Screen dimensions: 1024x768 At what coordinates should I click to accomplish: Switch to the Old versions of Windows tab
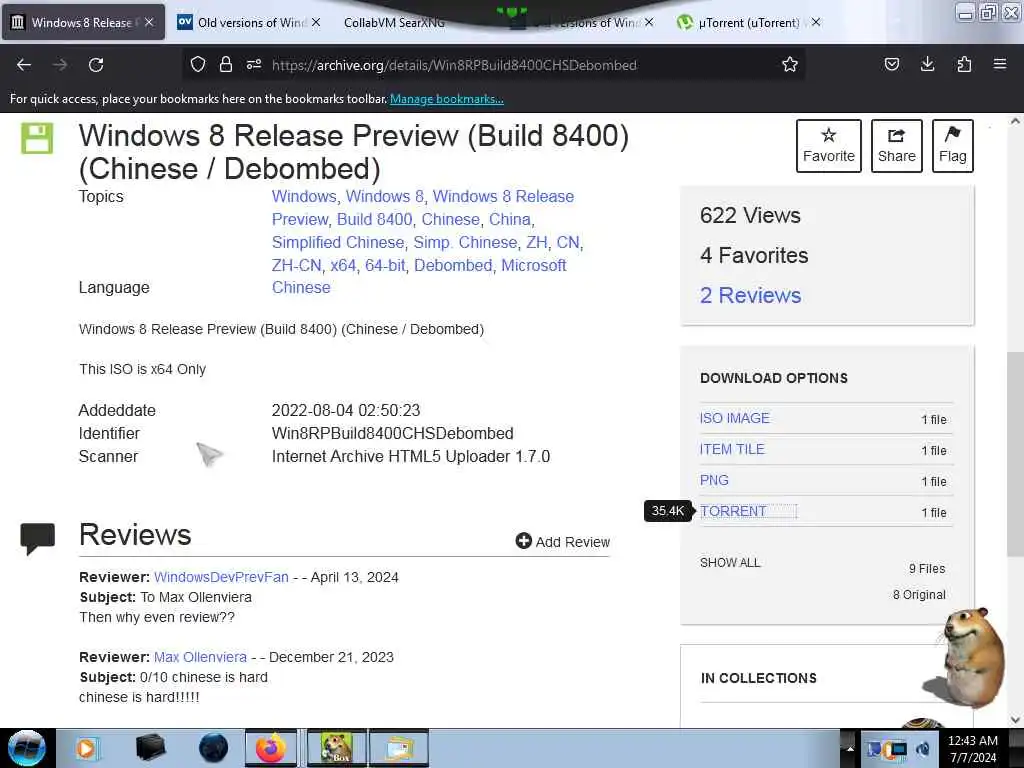[x=242, y=22]
